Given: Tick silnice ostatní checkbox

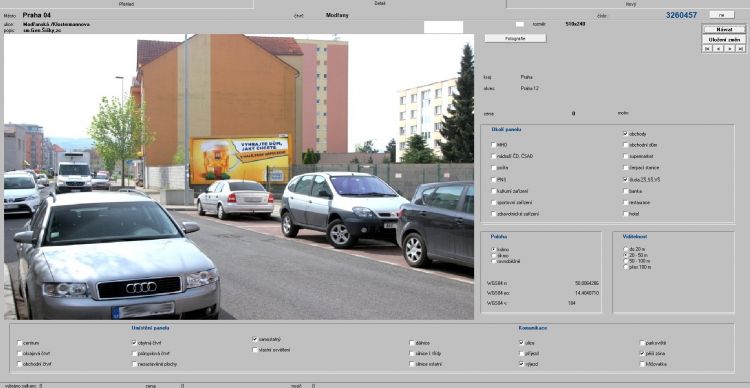Looking at the screenshot, I should pos(412,364).
